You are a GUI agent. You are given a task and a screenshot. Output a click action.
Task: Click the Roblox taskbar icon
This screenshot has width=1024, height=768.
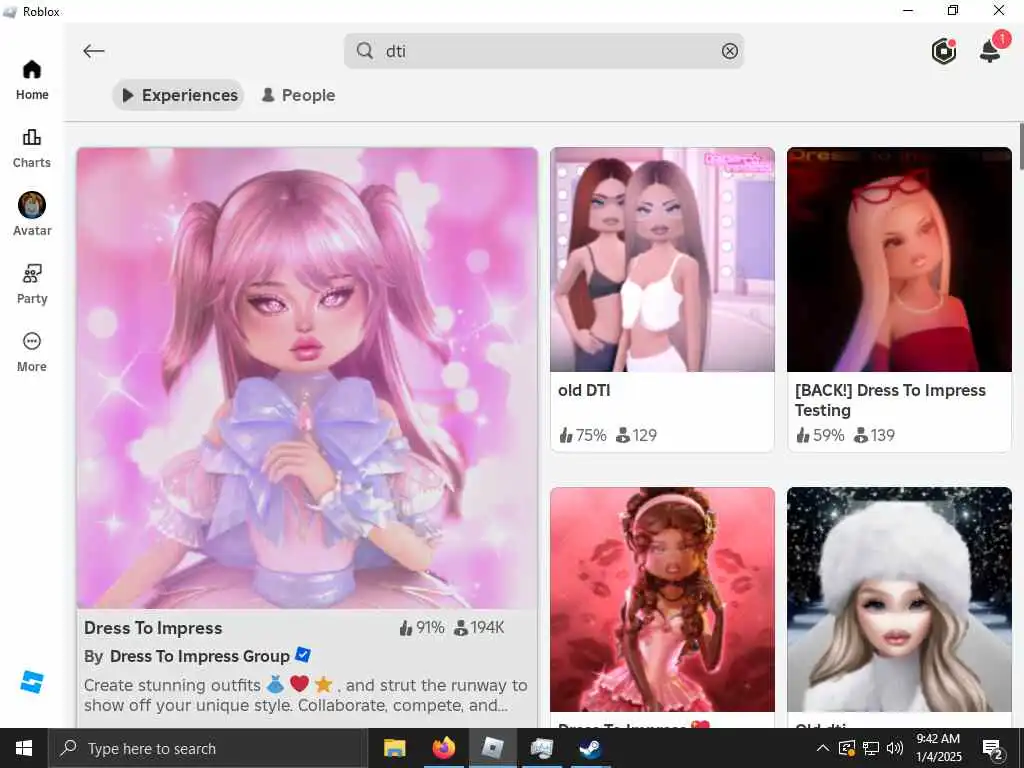coord(492,748)
